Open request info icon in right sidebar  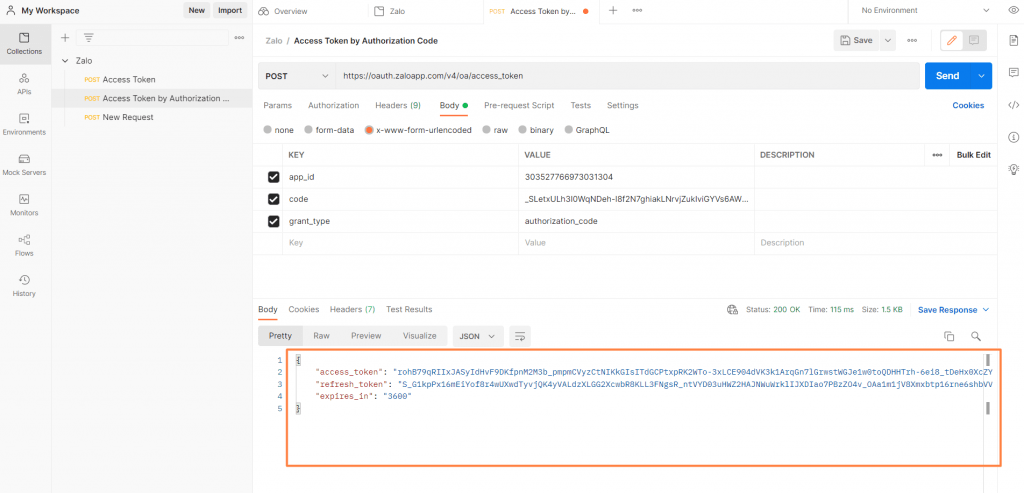1014,137
